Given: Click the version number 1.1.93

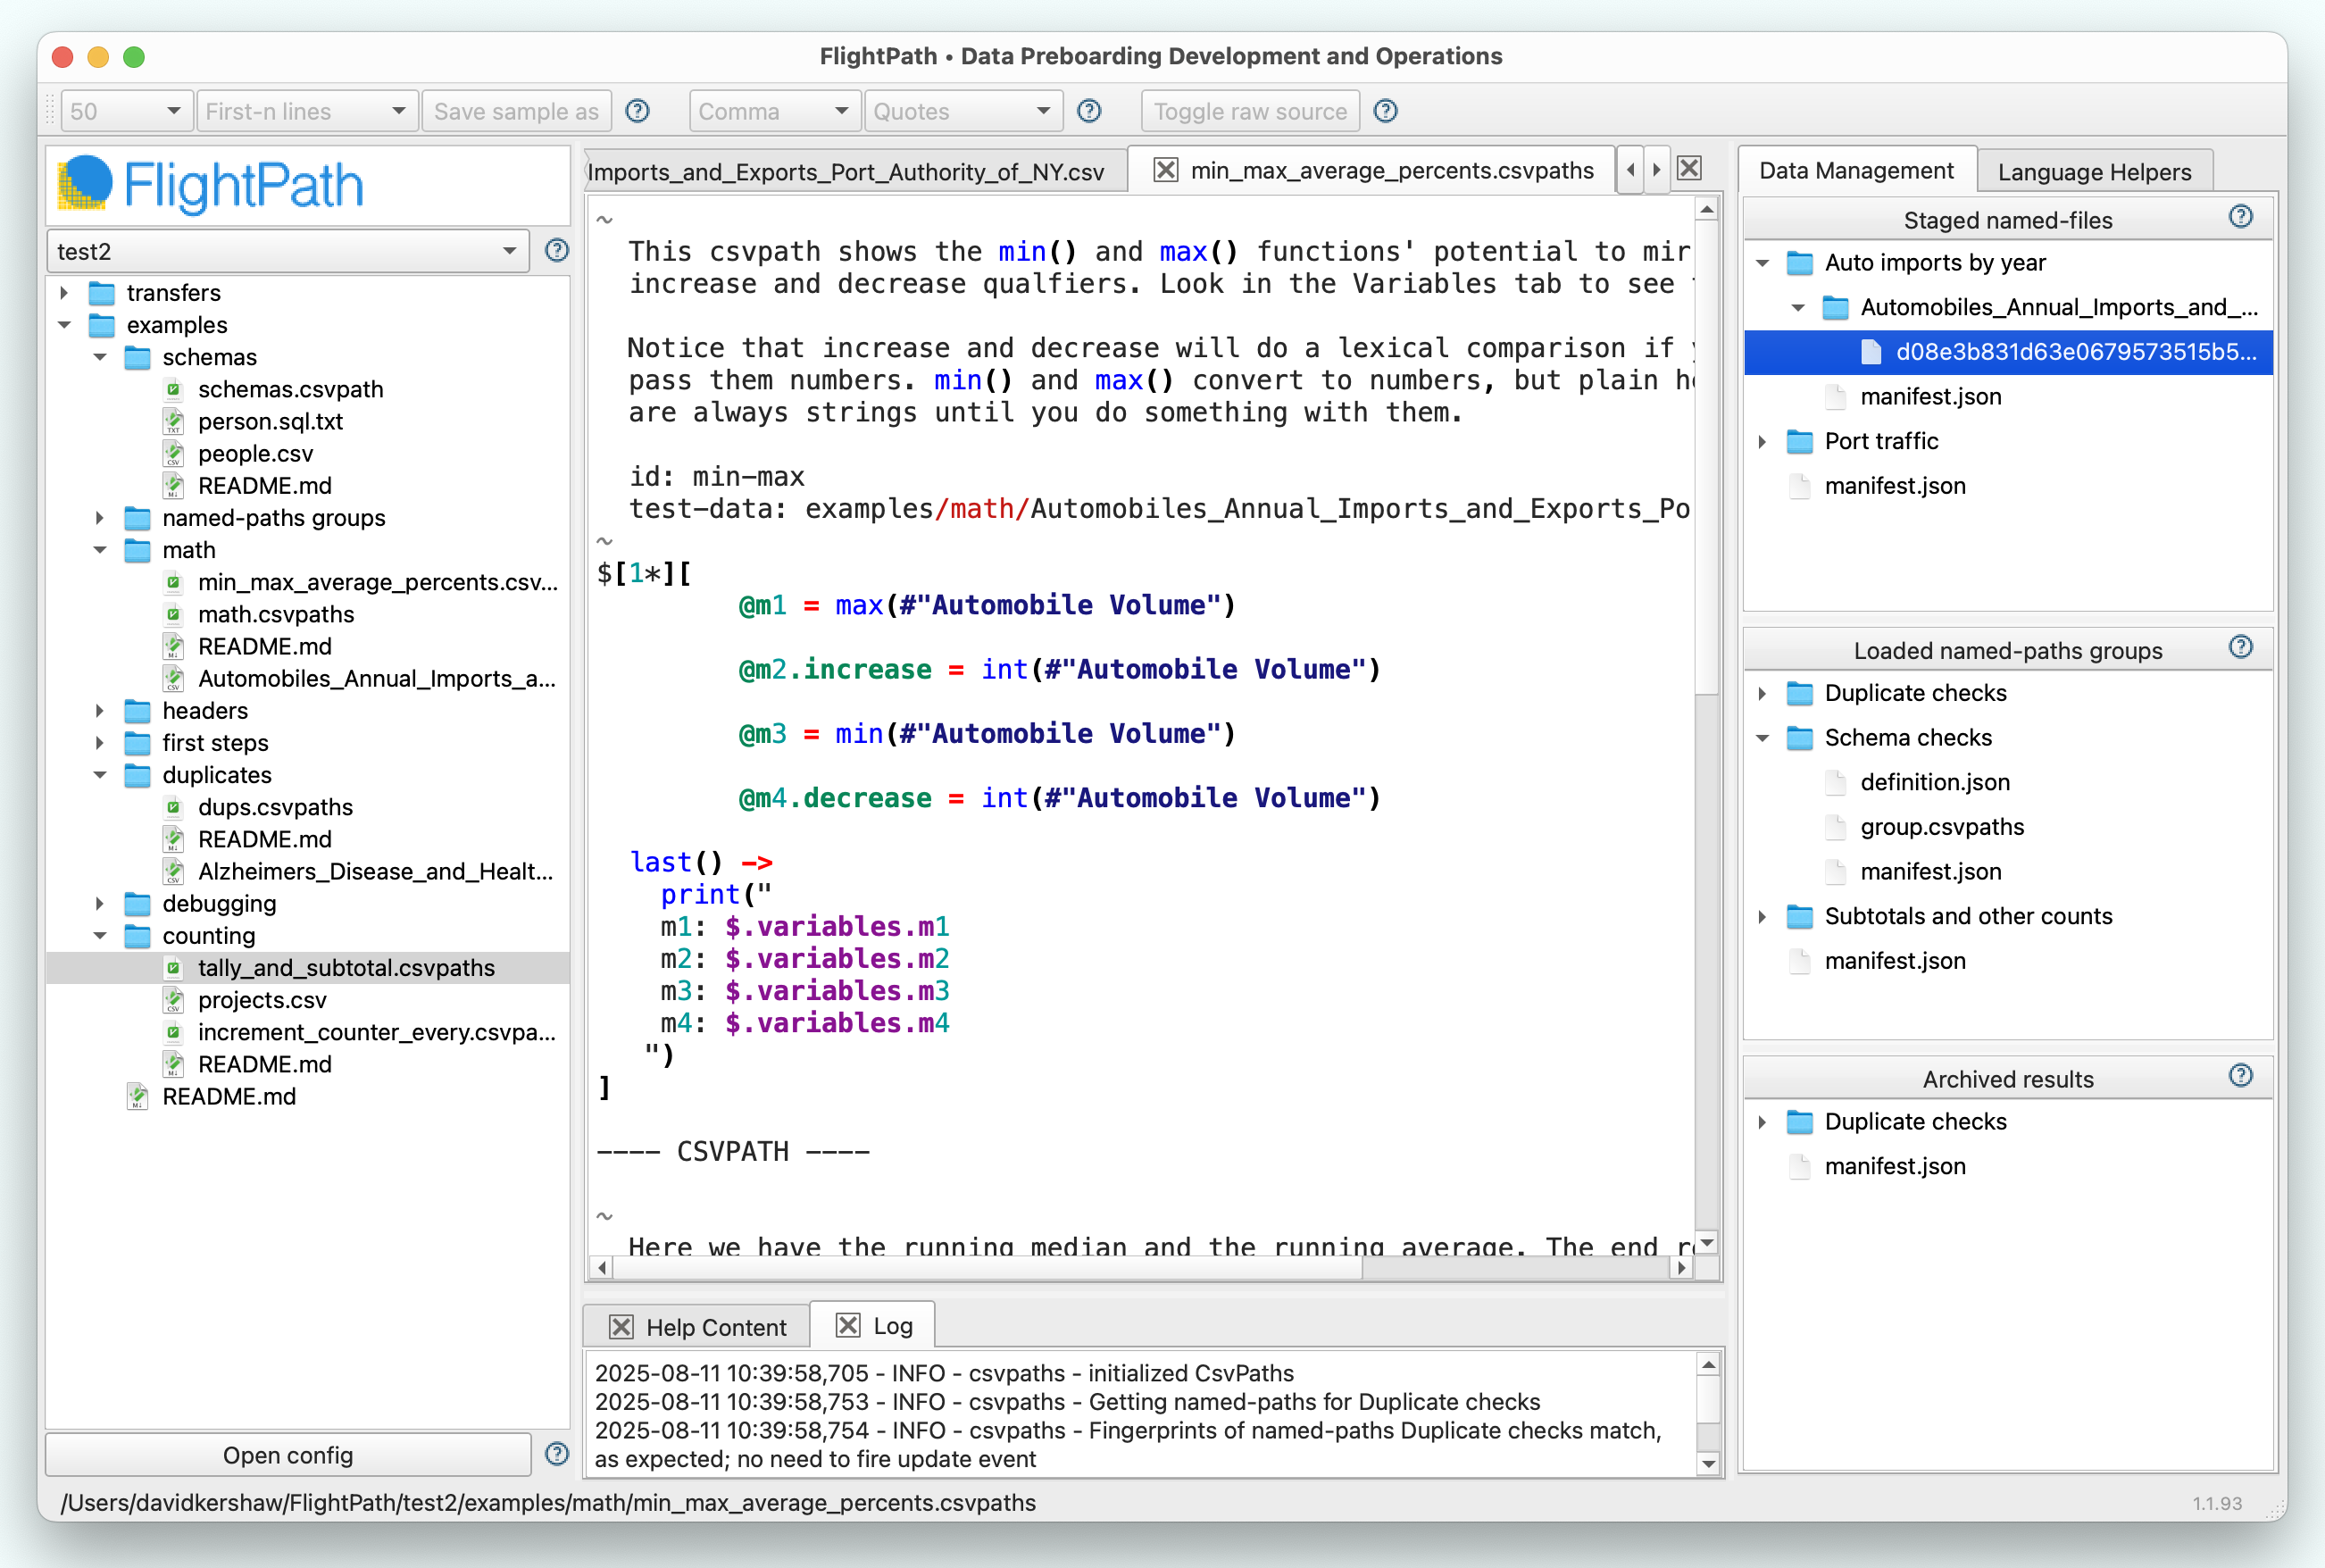Looking at the screenshot, I should (x=2216, y=1503).
